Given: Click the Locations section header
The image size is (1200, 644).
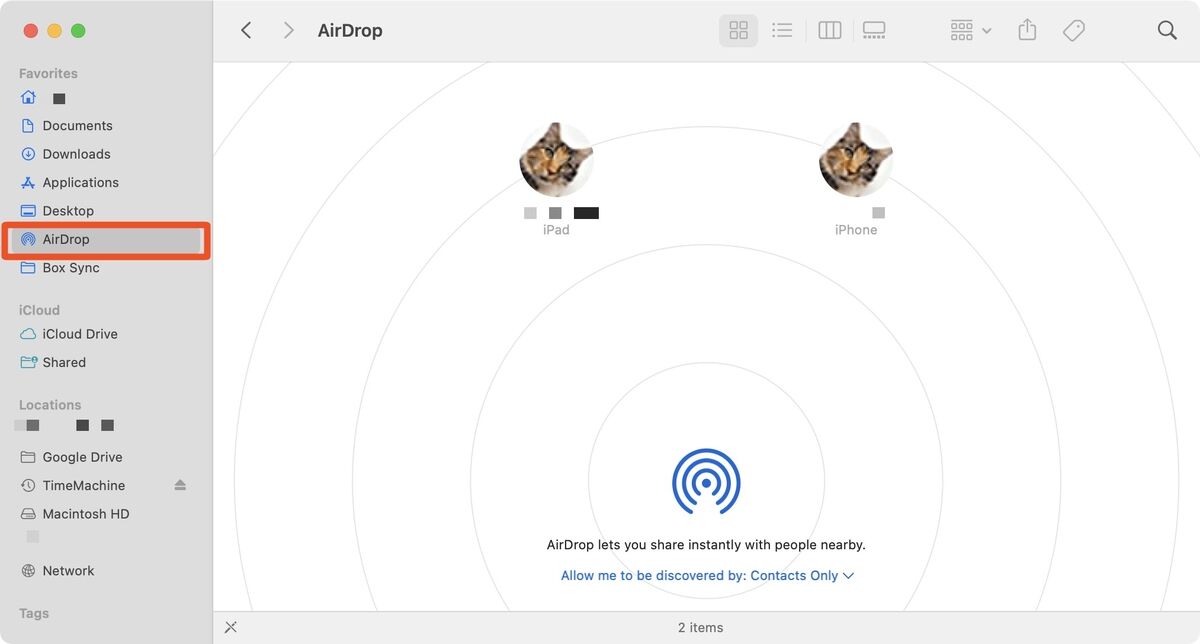Looking at the screenshot, I should 50,405.
